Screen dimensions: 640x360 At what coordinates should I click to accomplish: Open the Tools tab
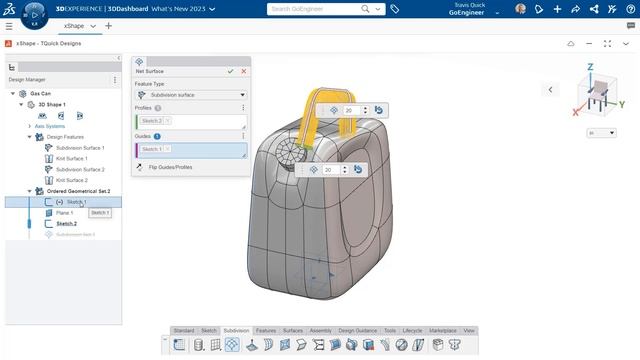tap(390, 331)
